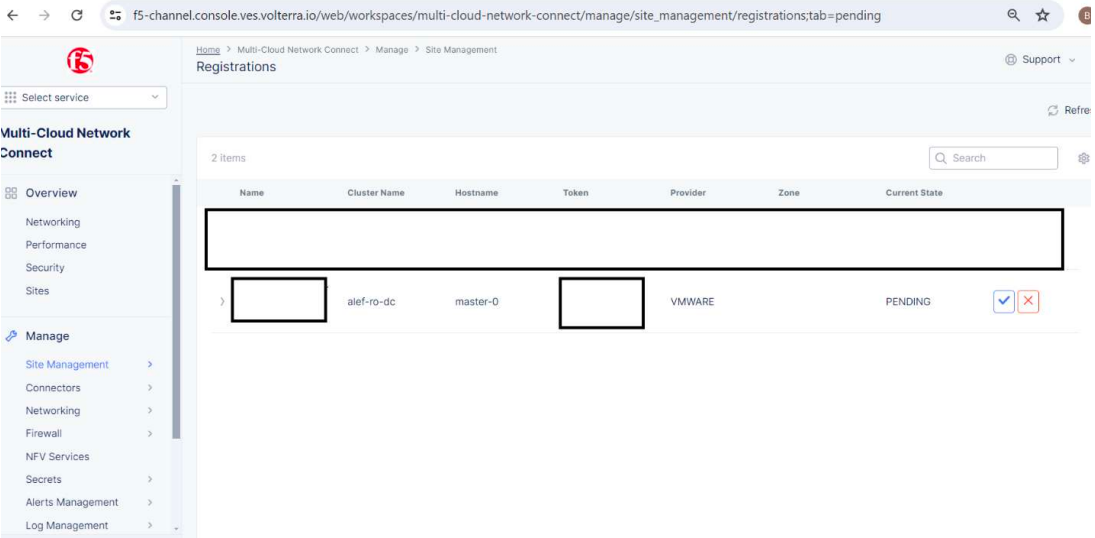Screen dimensions: 1095x538
Task: Open the Manage section
Action: click(47, 336)
